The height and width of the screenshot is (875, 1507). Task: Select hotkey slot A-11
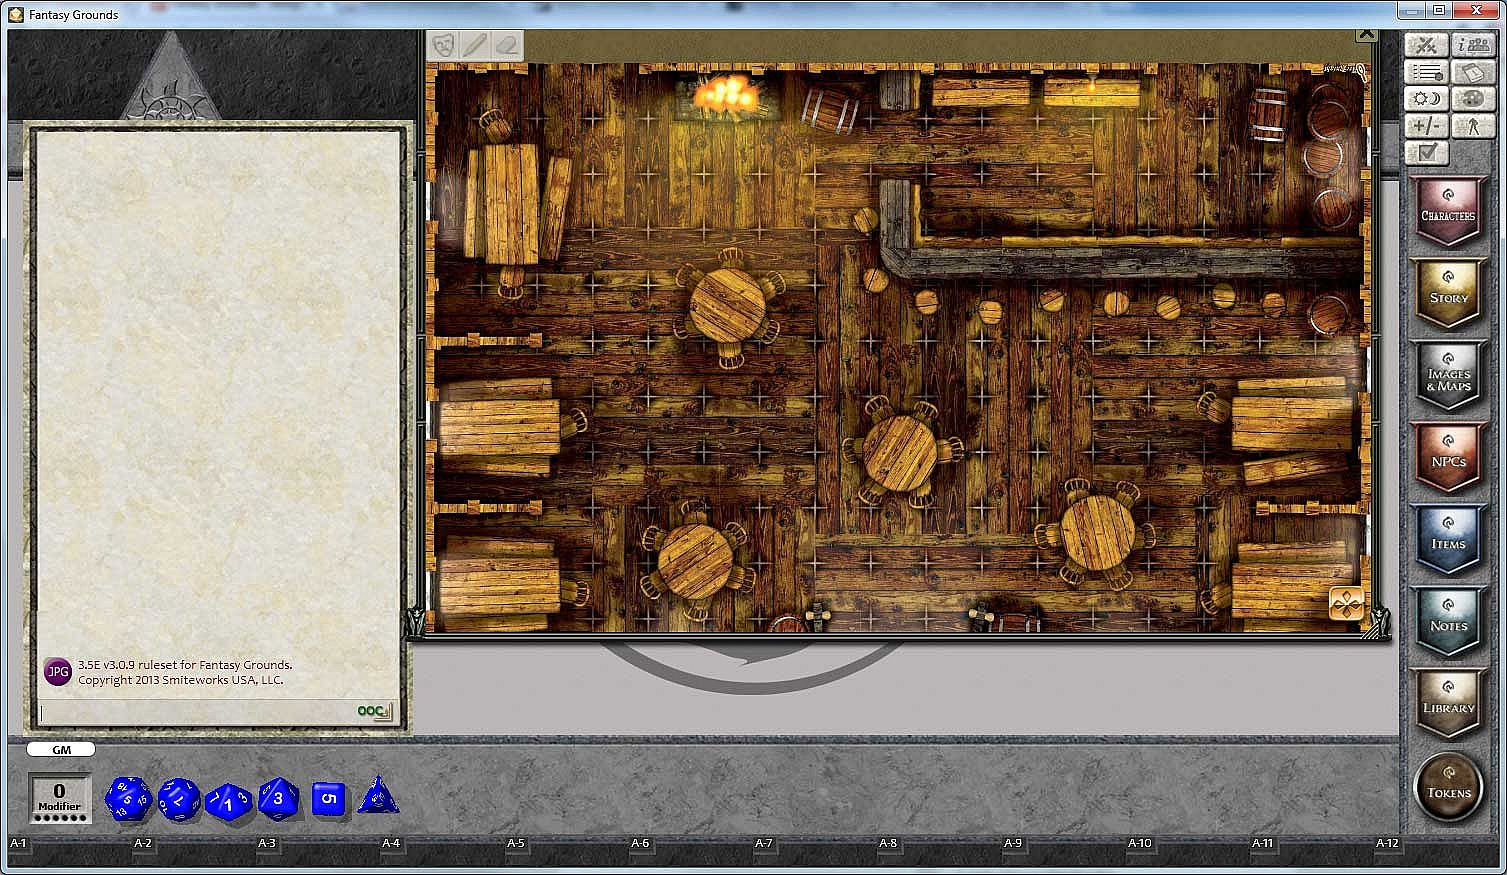tap(1263, 843)
